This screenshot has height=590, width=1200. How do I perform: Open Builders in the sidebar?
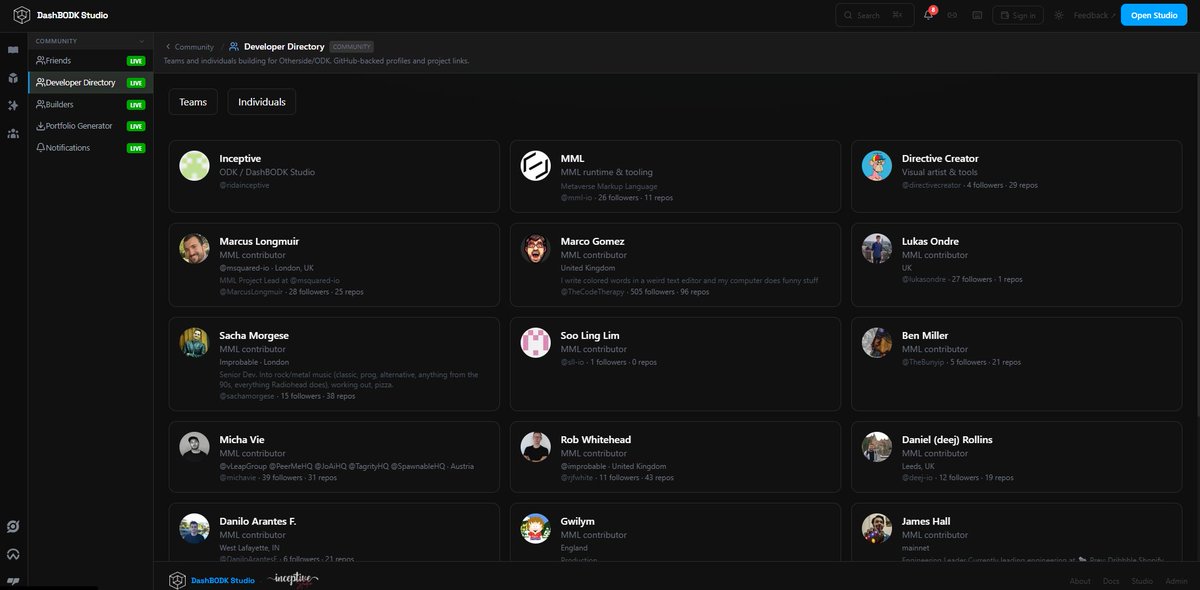(90, 104)
